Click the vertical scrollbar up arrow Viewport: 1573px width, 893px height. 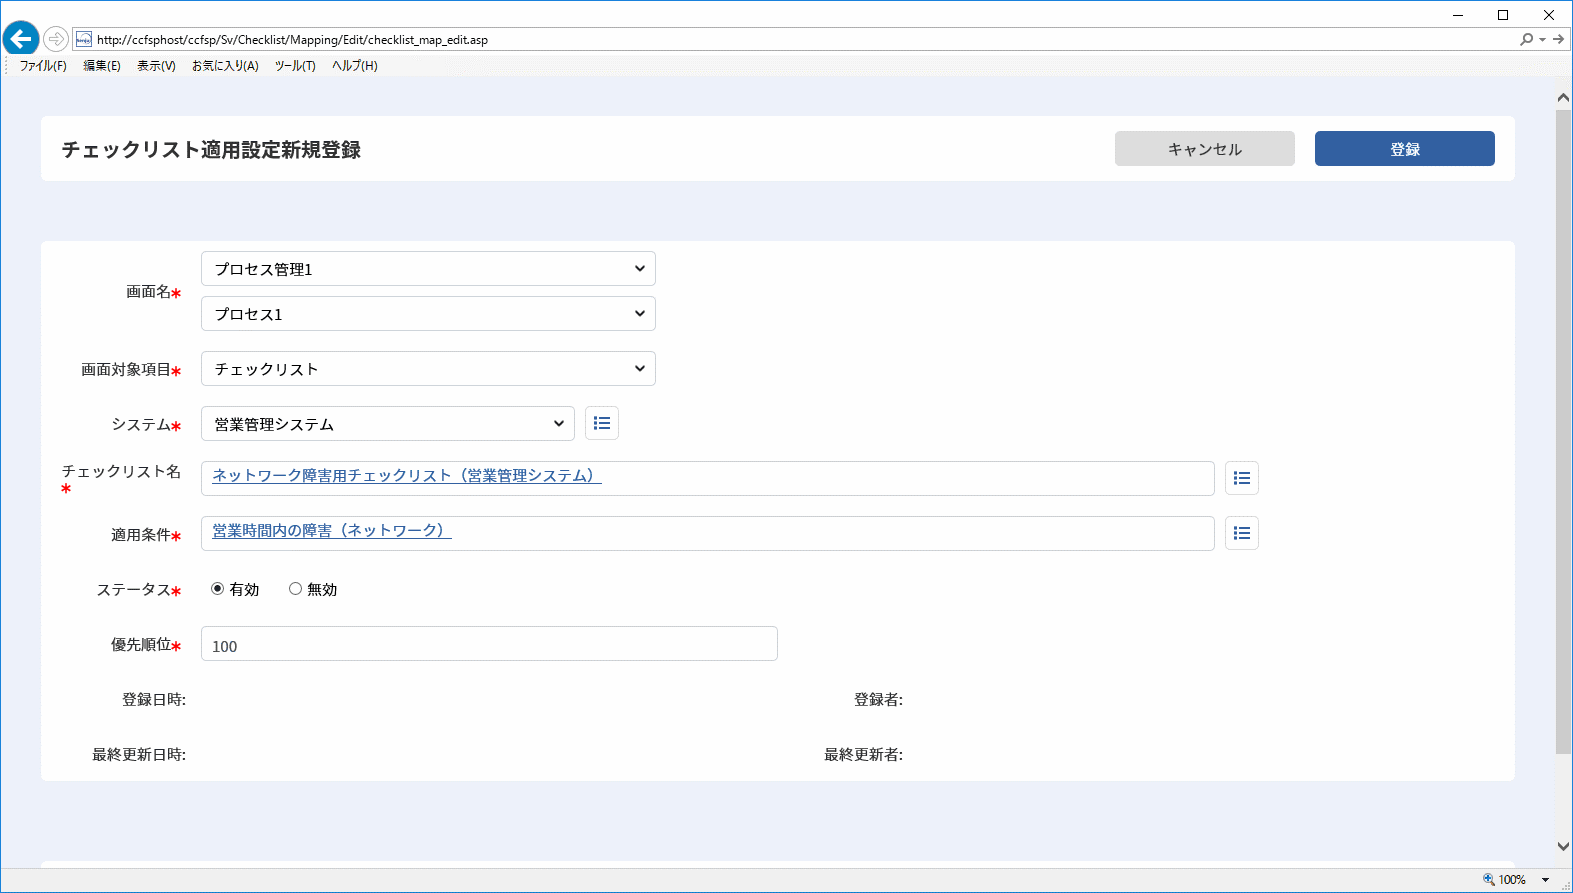pyautogui.click(x=1563, y=98)
